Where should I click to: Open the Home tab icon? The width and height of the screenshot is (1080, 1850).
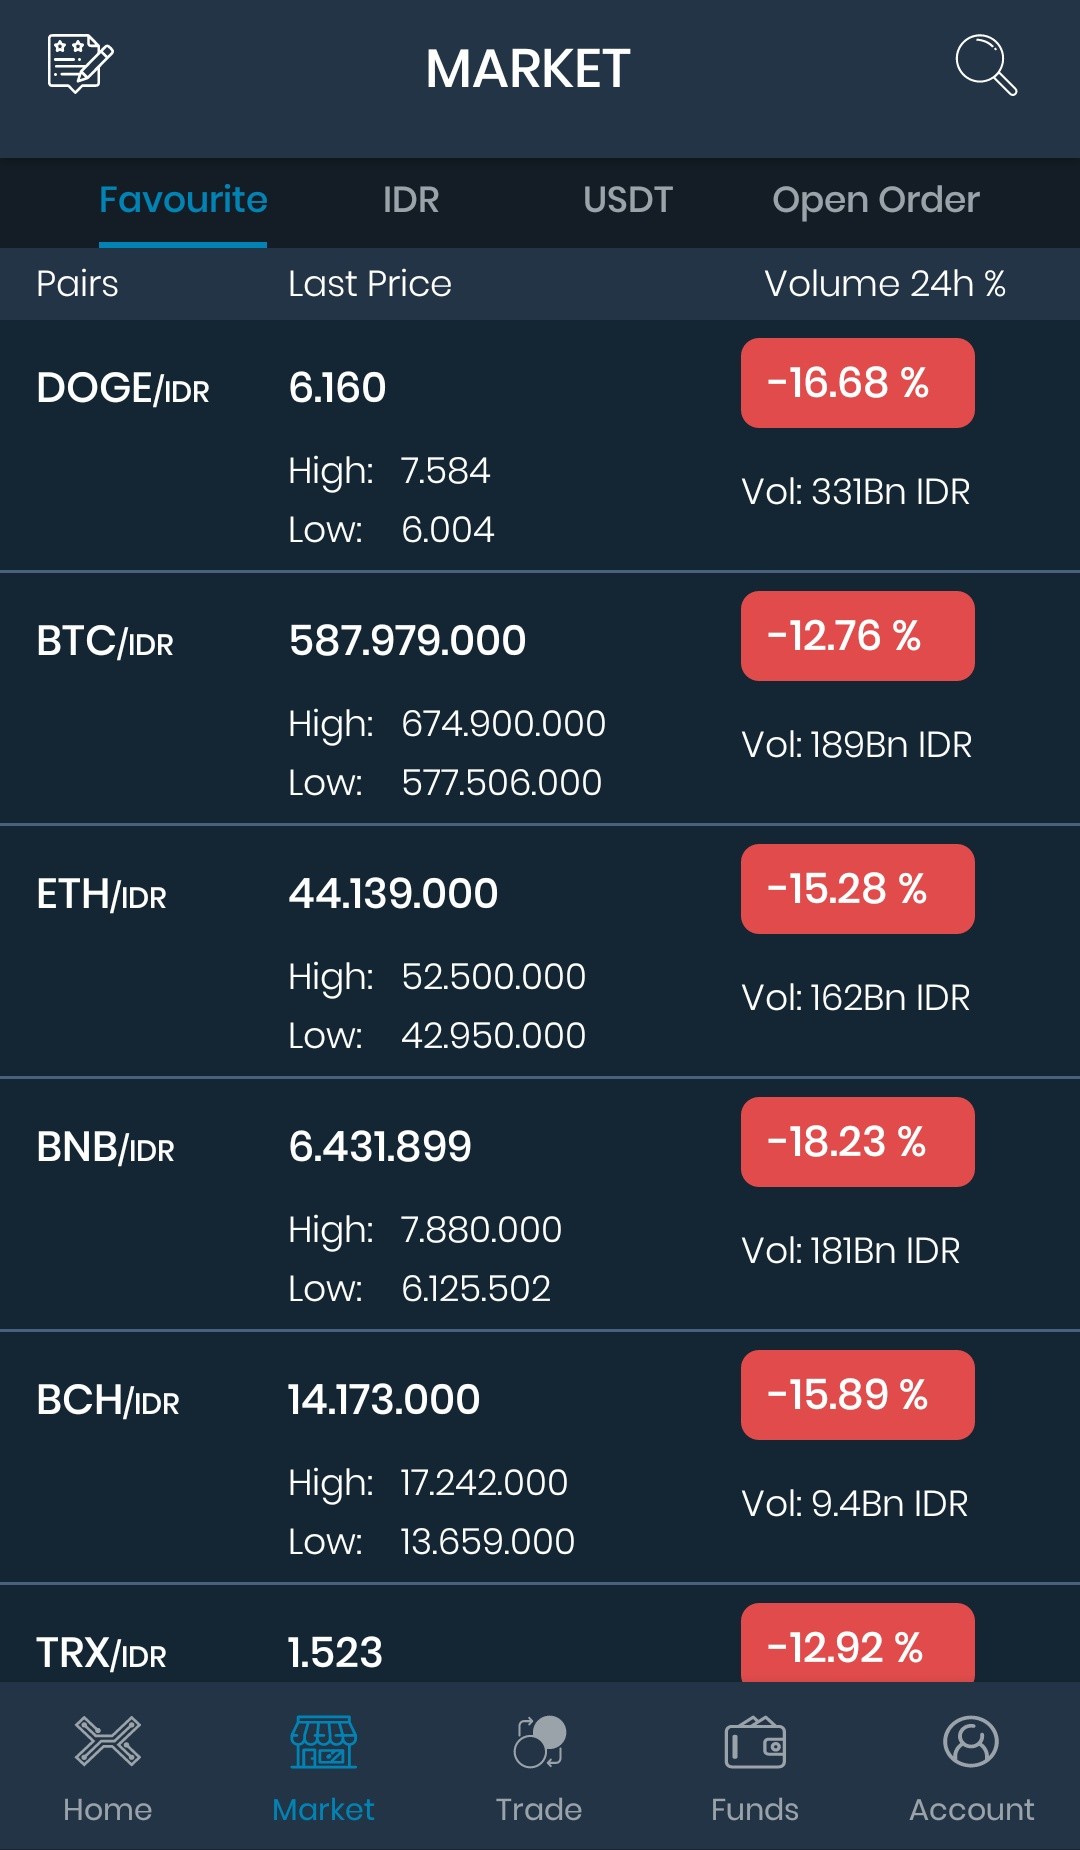coord(108,1741)
